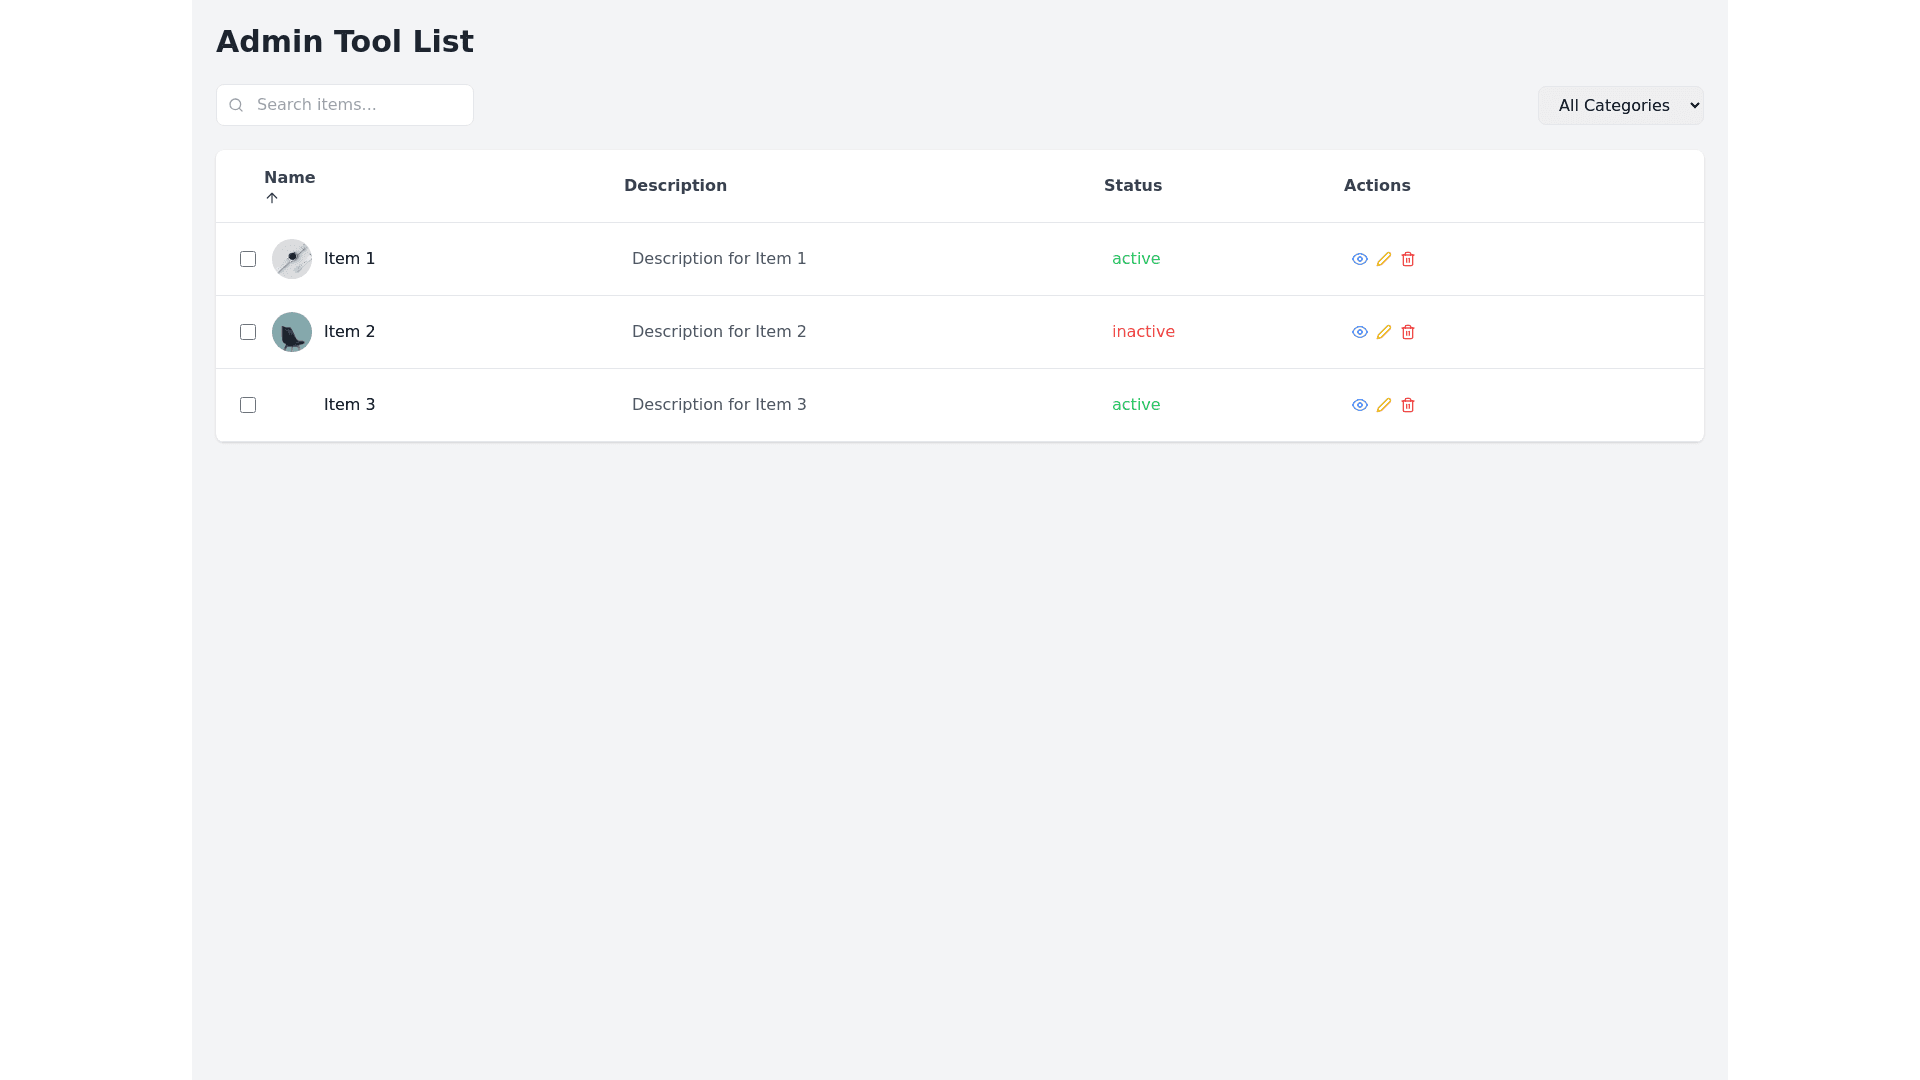The width and height of the screenshot is (1920, 1080).
Task: Edit Item 3 using the pencil icon
Action: [1383, 405]
